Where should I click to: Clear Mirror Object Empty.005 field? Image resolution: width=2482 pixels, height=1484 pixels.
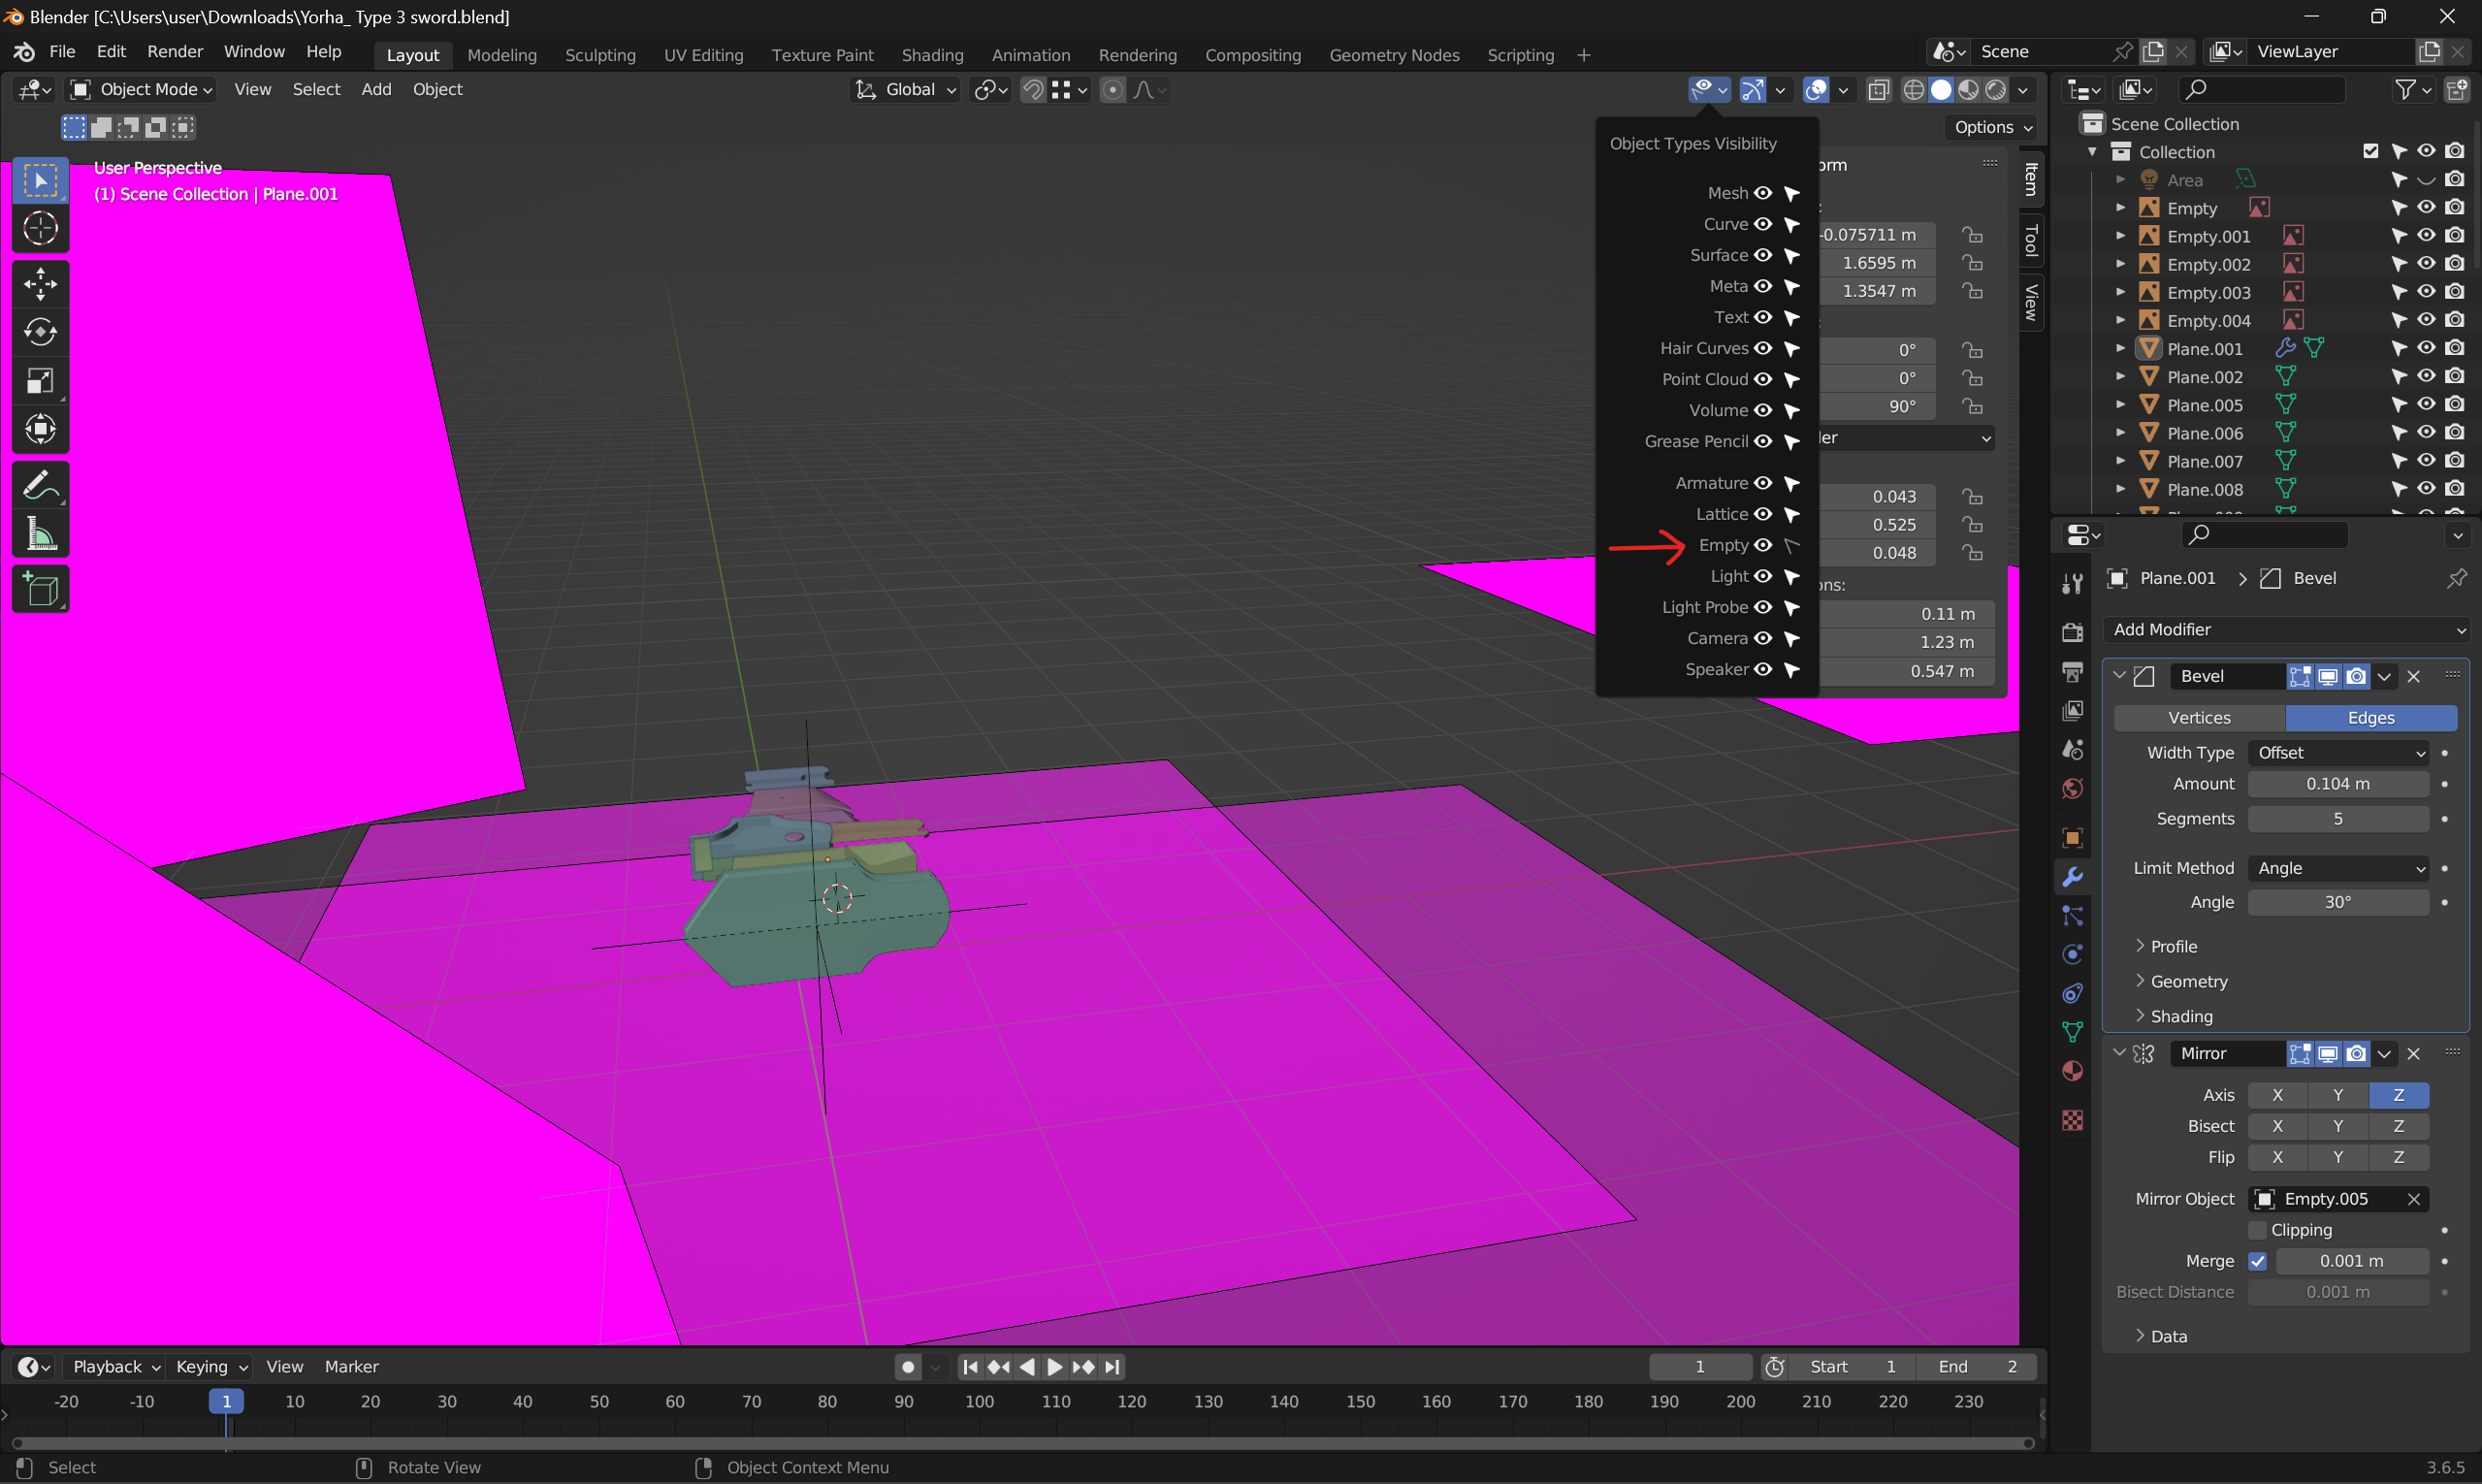click(x=2414, y=1199)
